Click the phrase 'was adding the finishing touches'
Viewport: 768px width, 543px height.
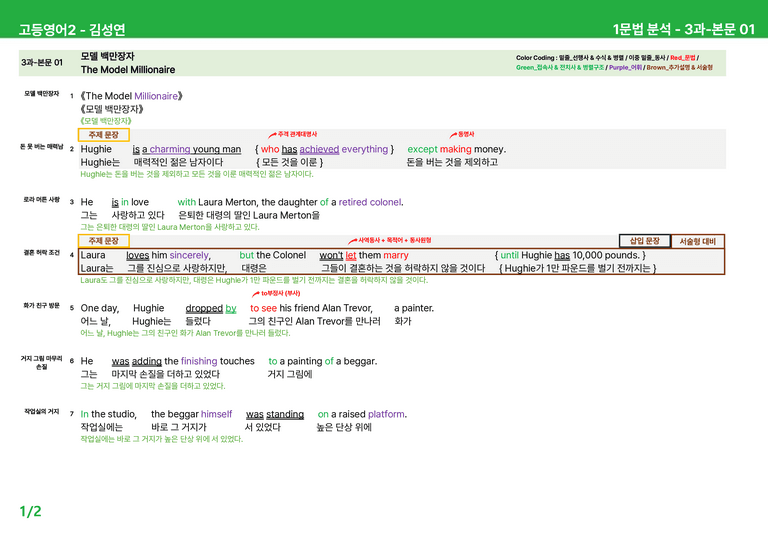(183, 361)
